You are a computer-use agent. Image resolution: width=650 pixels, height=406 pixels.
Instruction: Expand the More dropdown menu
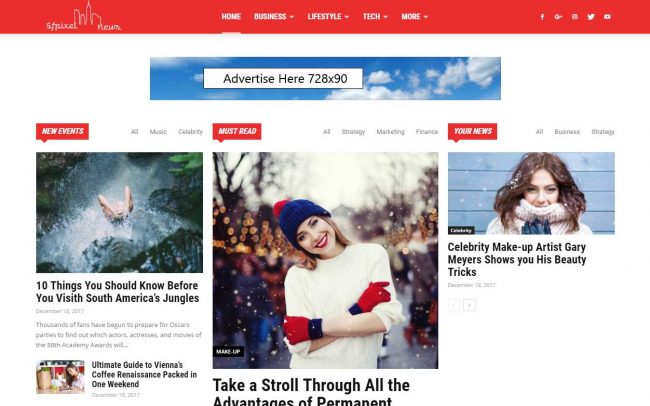click(x=415, y=17)
